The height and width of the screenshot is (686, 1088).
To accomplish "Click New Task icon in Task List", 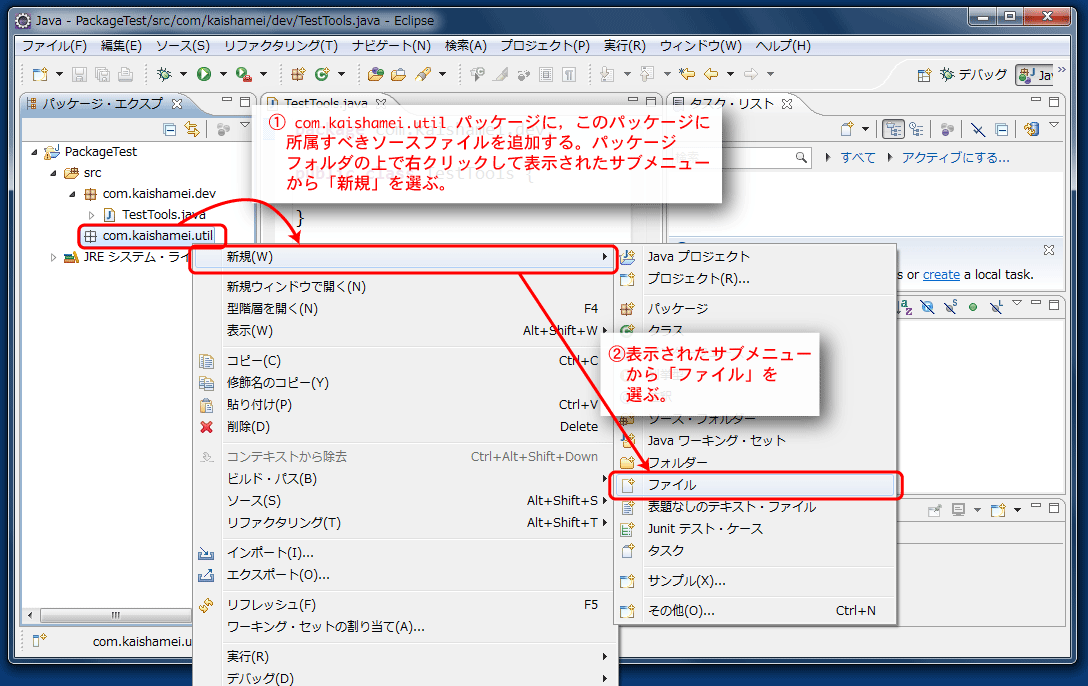I will [847, 129].
